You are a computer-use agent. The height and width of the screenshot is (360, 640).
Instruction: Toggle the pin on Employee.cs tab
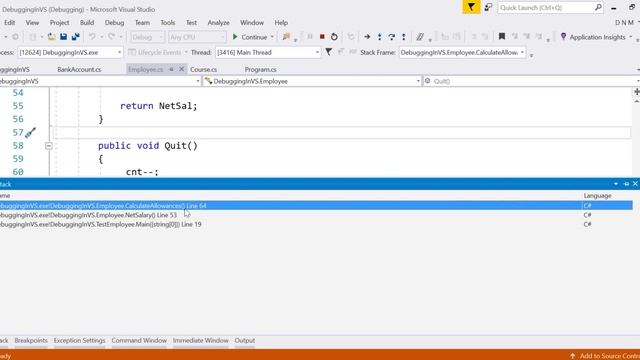click(171, 69)
